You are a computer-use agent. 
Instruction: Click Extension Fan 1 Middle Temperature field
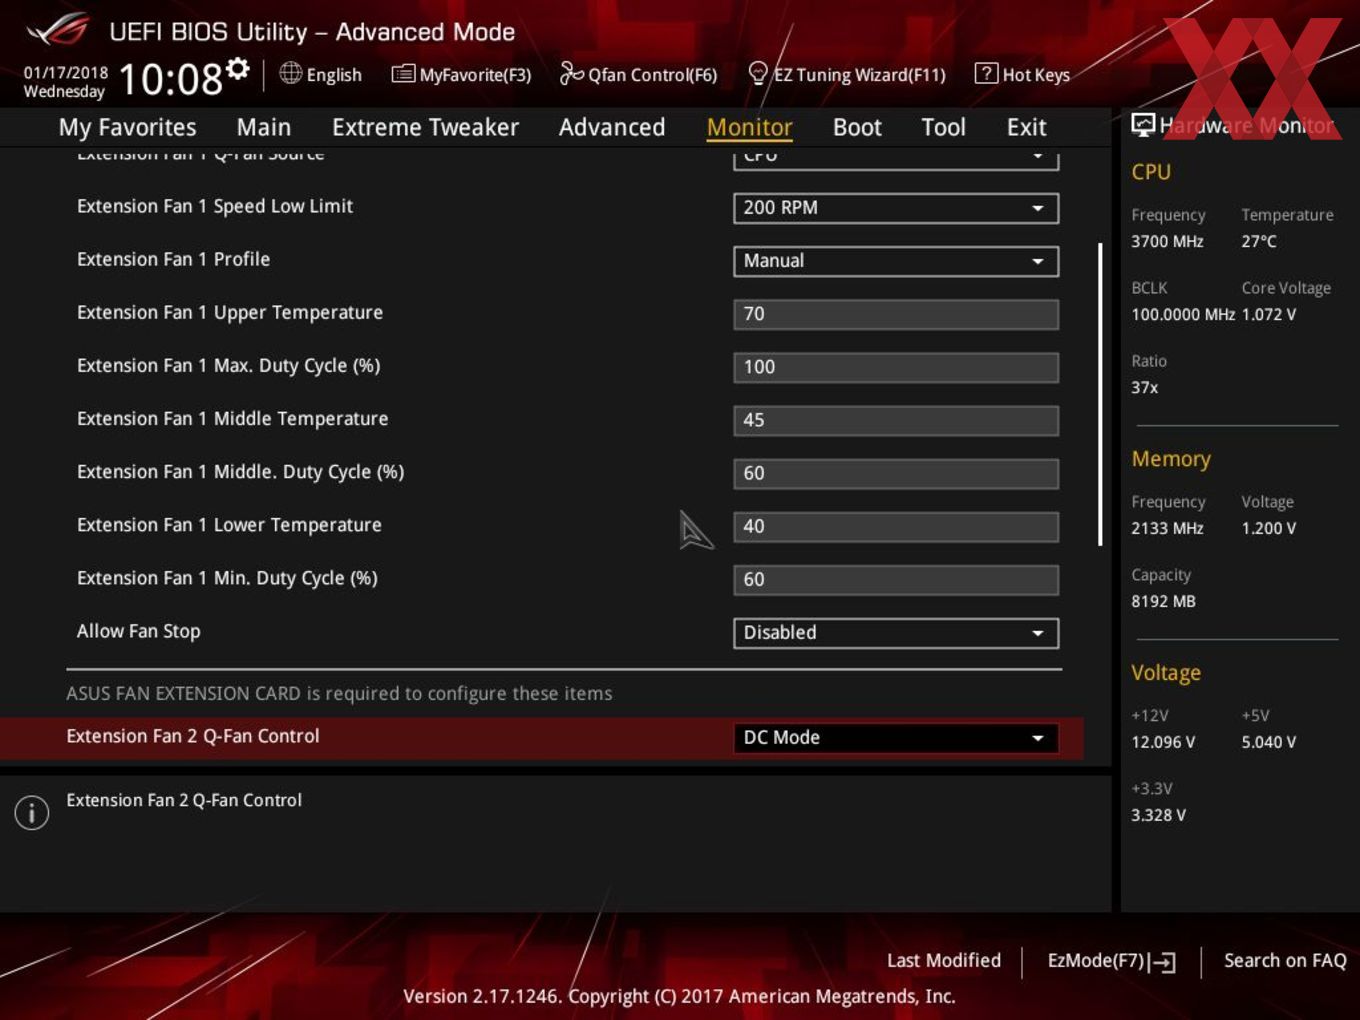click(896, 420)
